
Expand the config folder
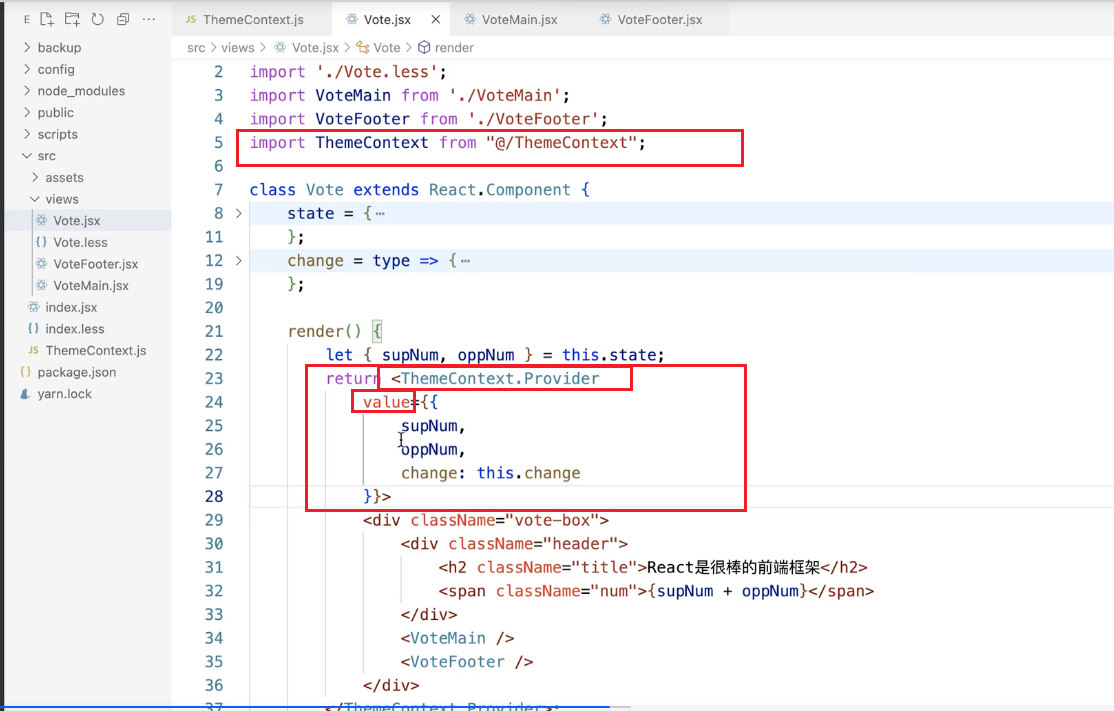pyautogui.click(x=27, y=69)
